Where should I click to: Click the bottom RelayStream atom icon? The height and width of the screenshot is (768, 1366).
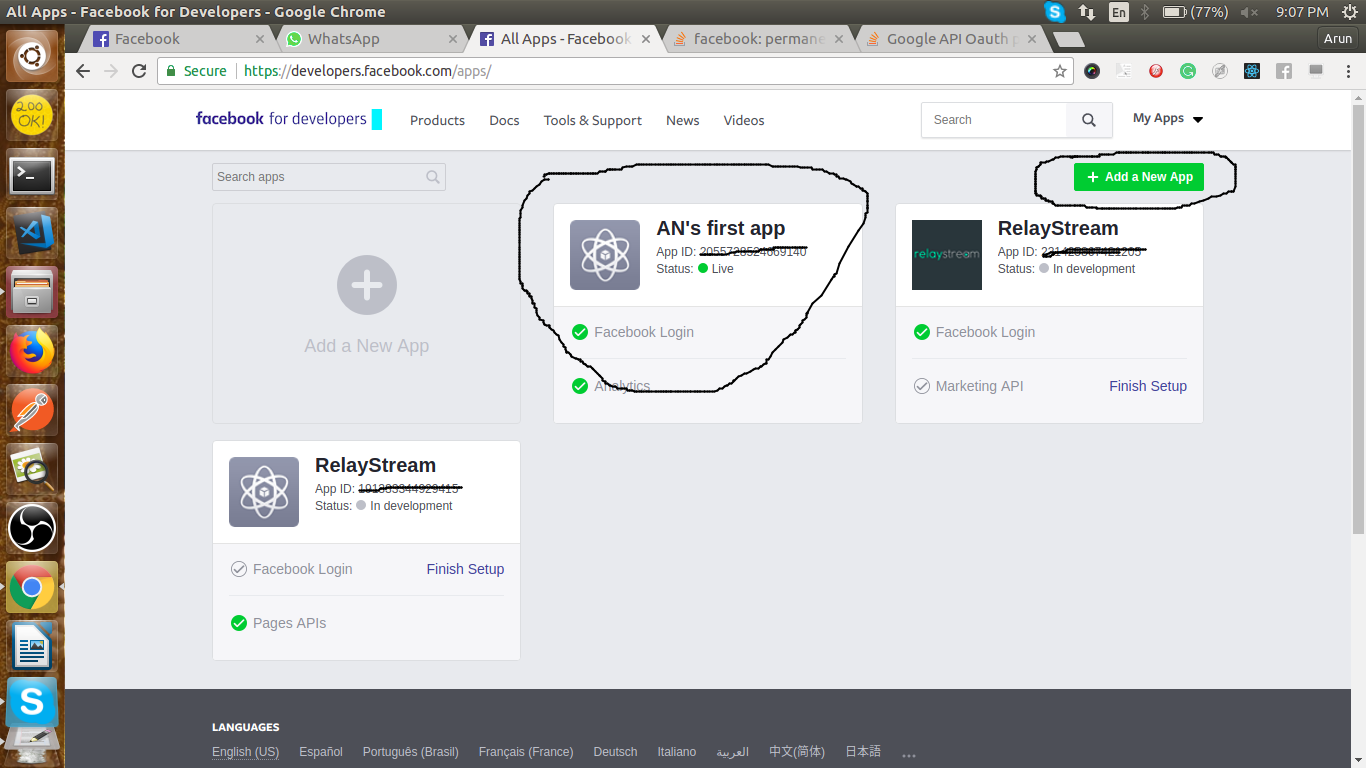pos(264,492)
